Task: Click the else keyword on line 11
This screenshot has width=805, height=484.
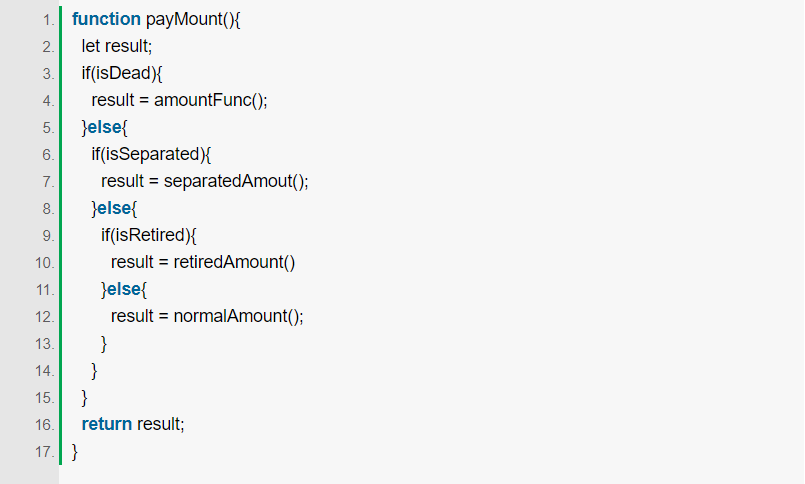Action: point(124,289)
